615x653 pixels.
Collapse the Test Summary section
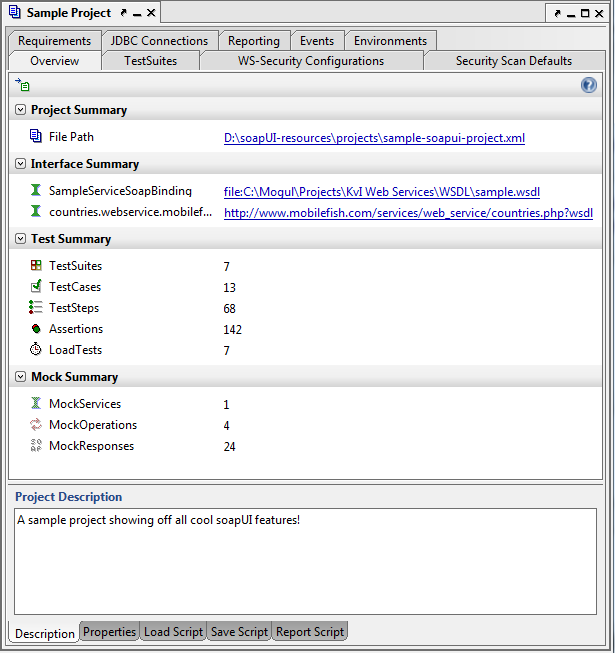20,239
